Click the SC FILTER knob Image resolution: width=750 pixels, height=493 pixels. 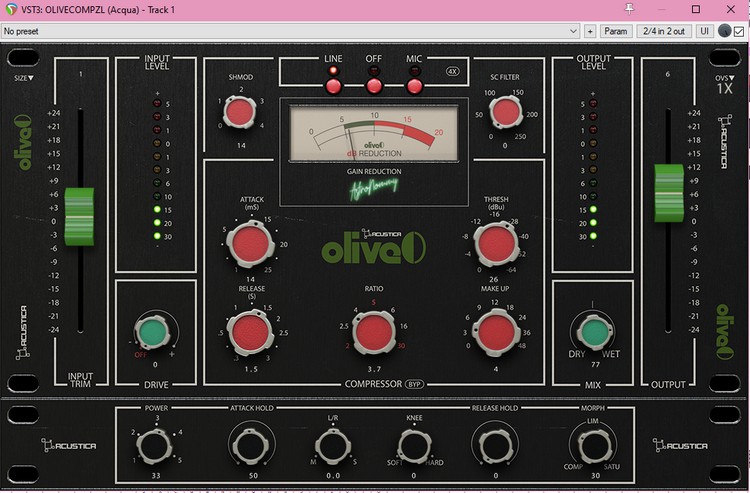click(x=506, y=112)
